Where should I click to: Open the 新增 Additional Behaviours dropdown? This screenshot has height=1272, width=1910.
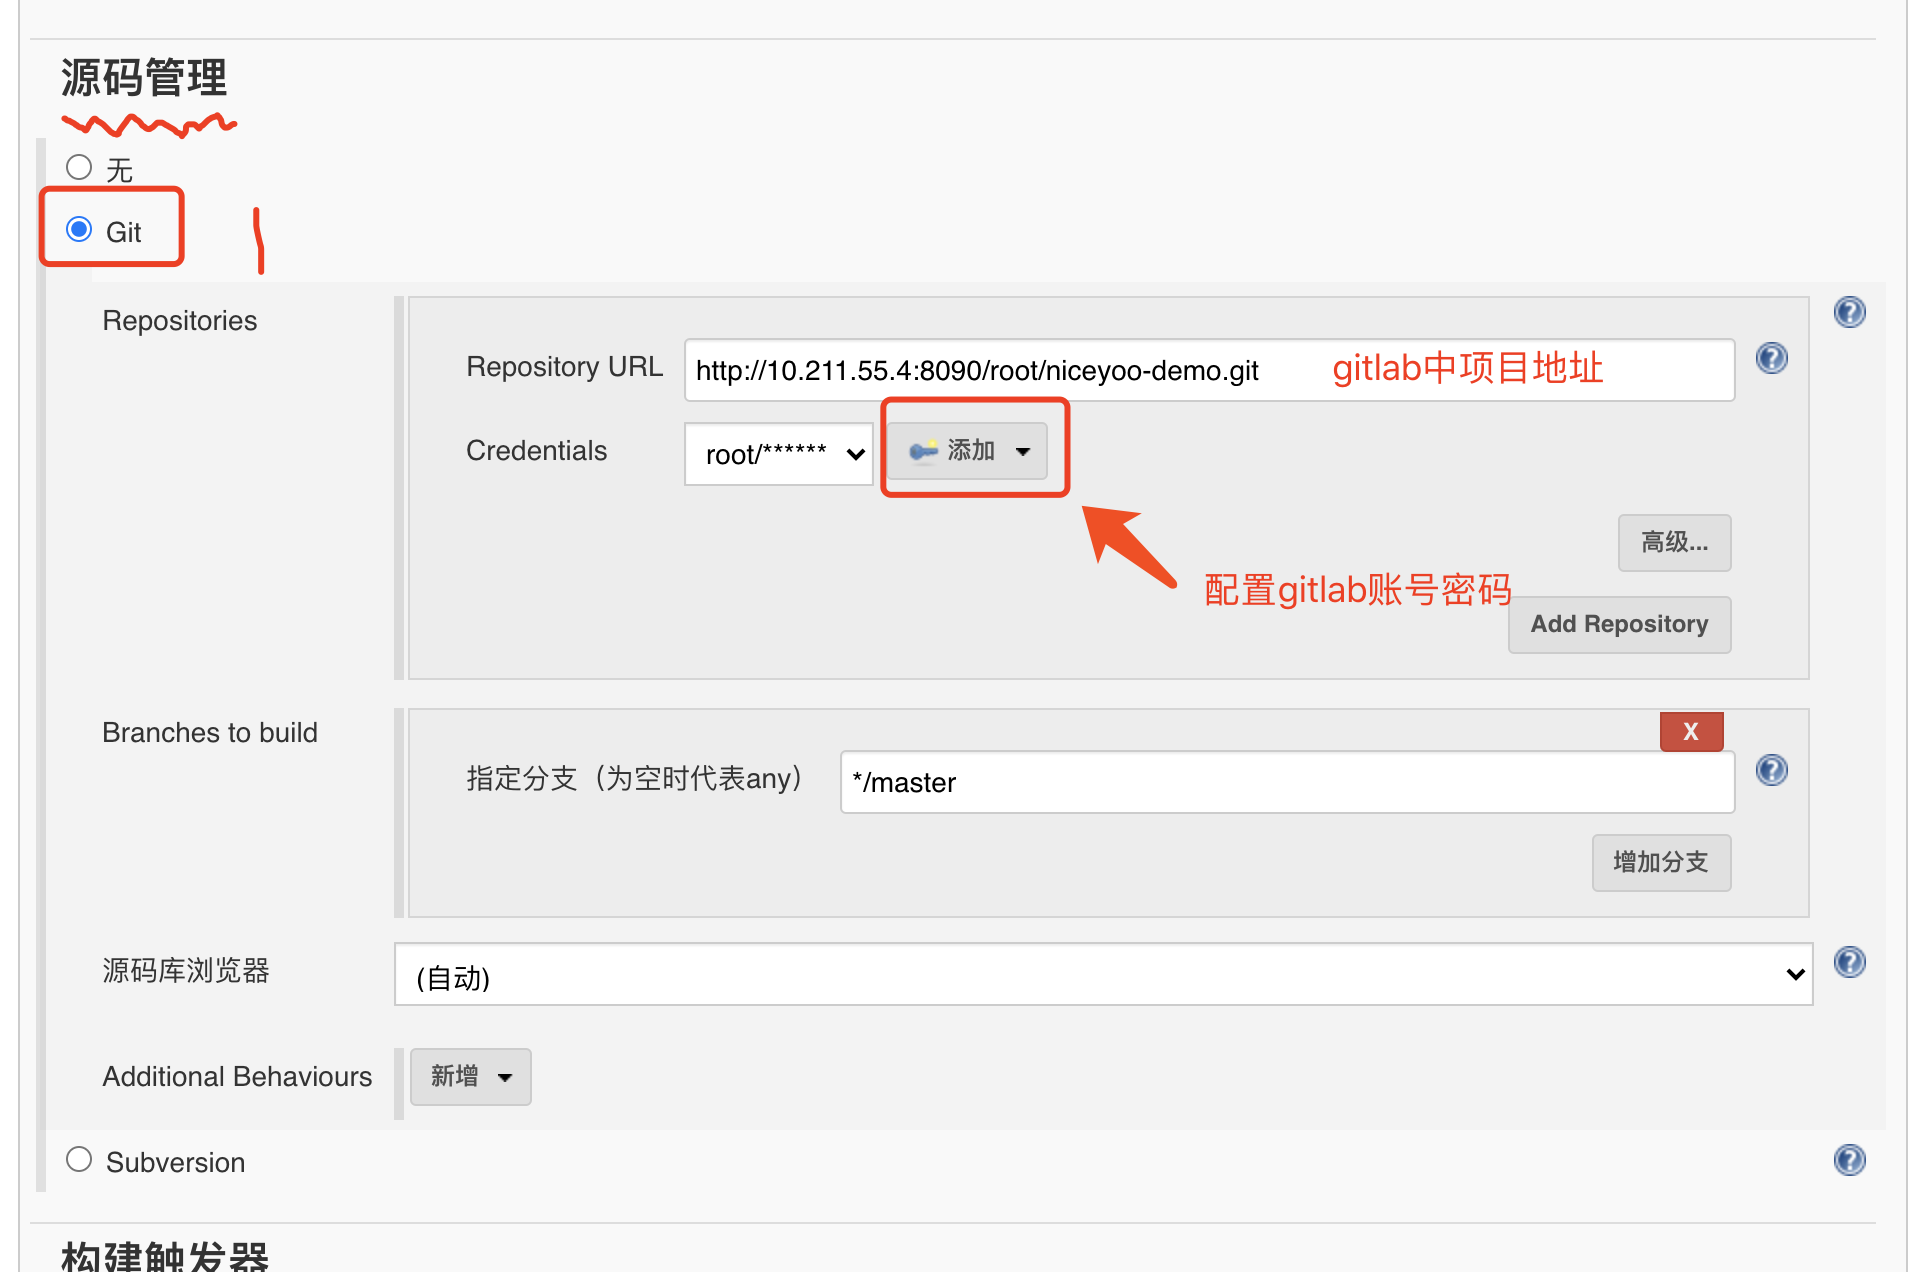coord(470,1077)
